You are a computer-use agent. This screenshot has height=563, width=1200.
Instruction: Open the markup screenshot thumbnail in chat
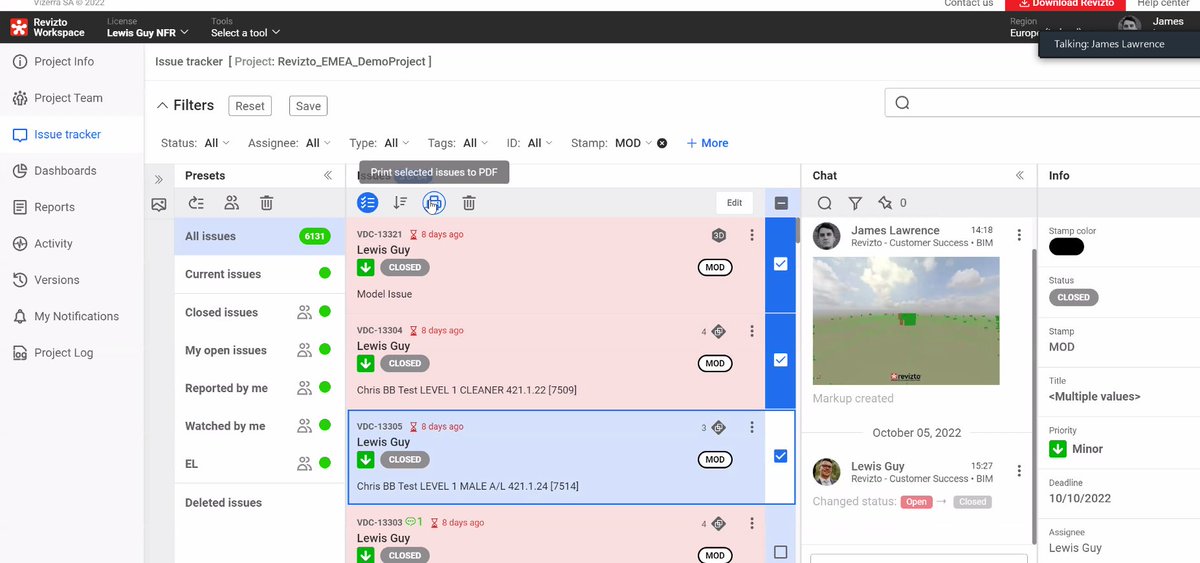(x=906, y=321)
